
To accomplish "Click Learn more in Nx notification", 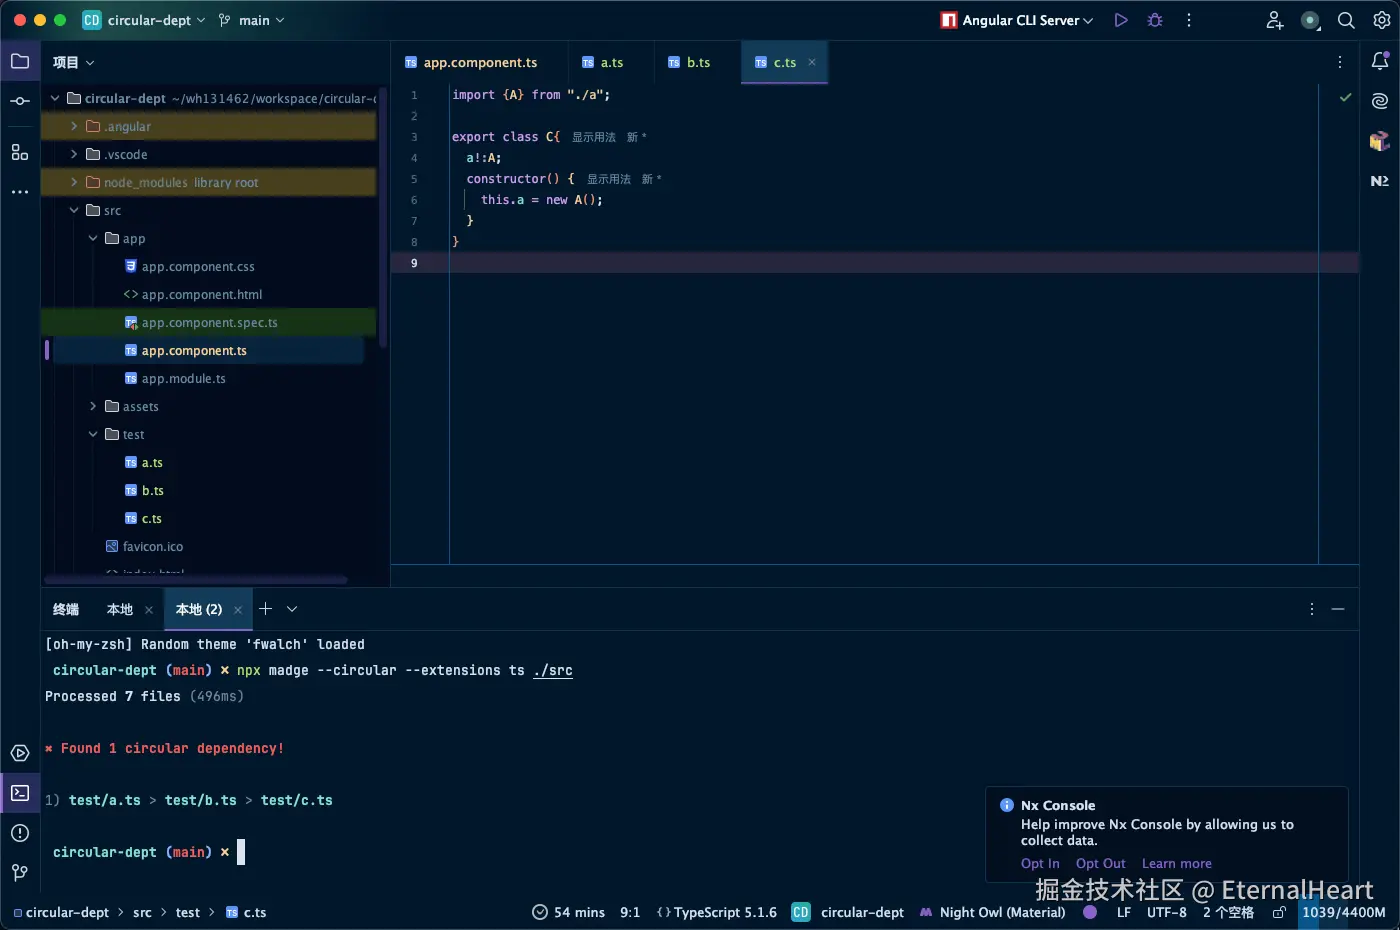I will [x=1177, y=864].
